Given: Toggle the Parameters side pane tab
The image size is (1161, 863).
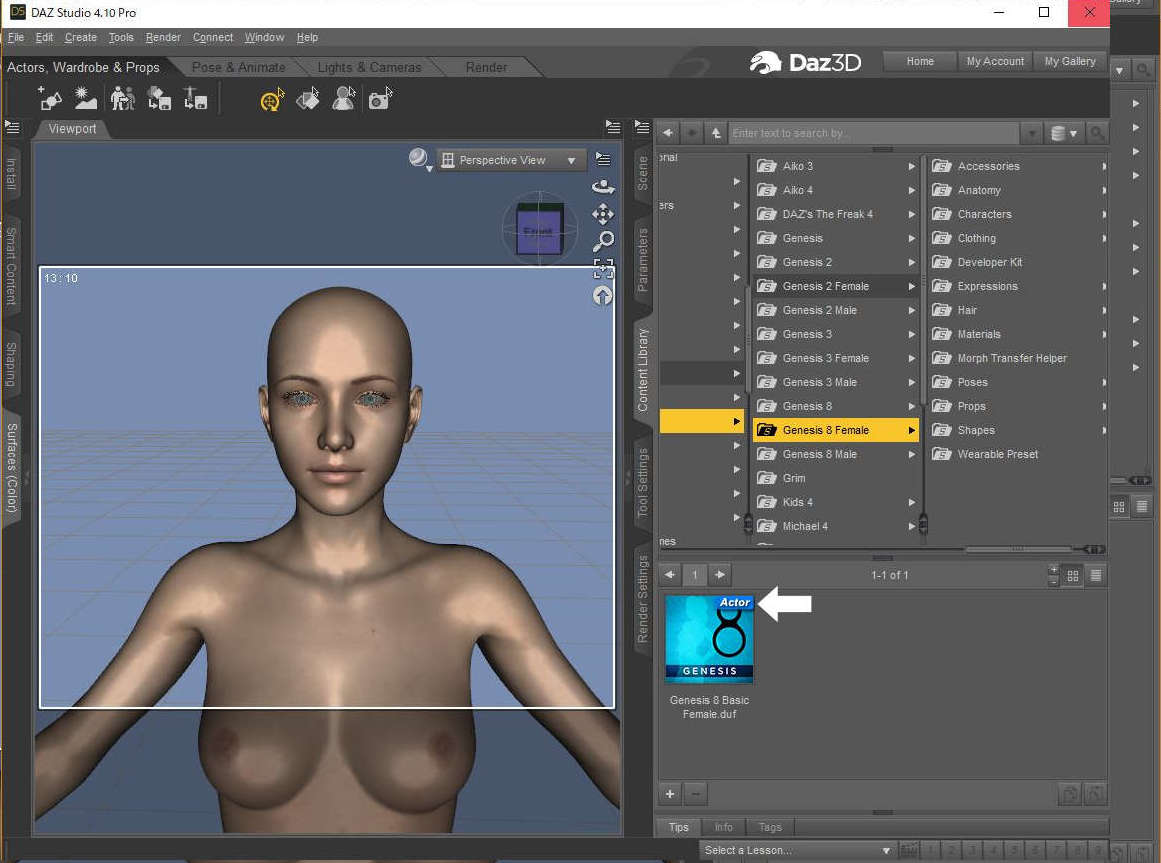Looking at the screenshot, I should (x=642, y=259).
